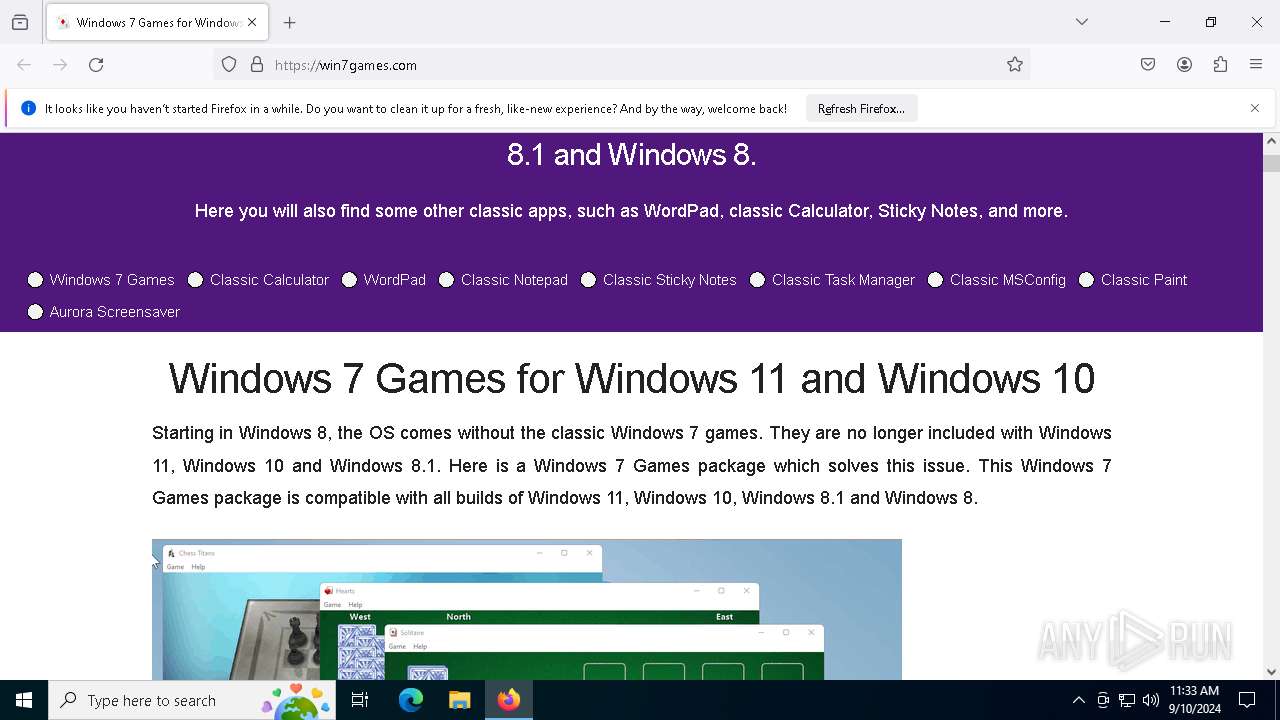Click paragraph beginning "Starting in Windows 8"

click(x=632, y=465)
